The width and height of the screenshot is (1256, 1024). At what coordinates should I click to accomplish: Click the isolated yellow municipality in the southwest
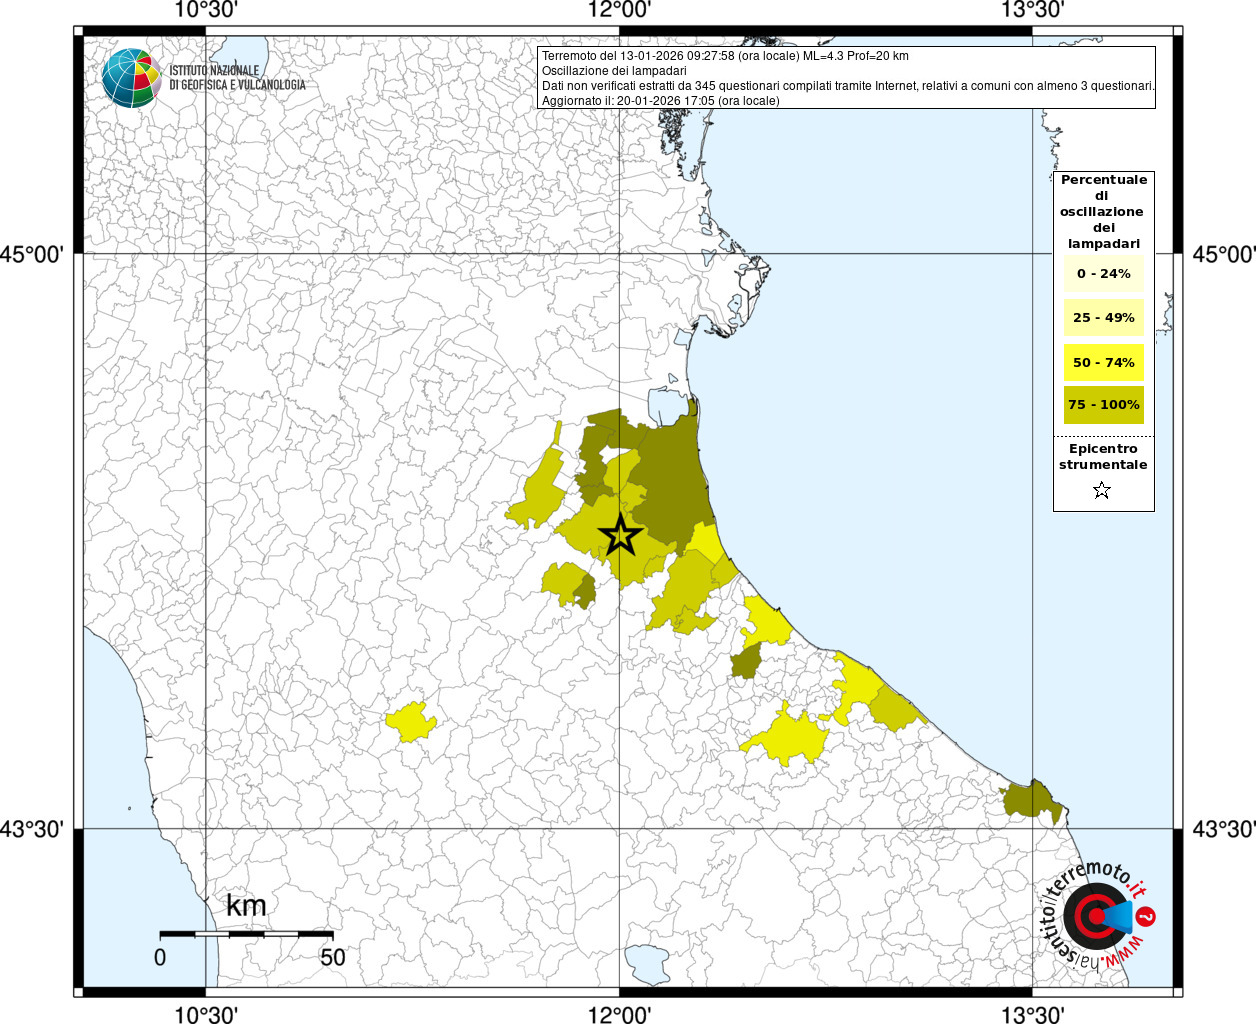tap(412, 721)
